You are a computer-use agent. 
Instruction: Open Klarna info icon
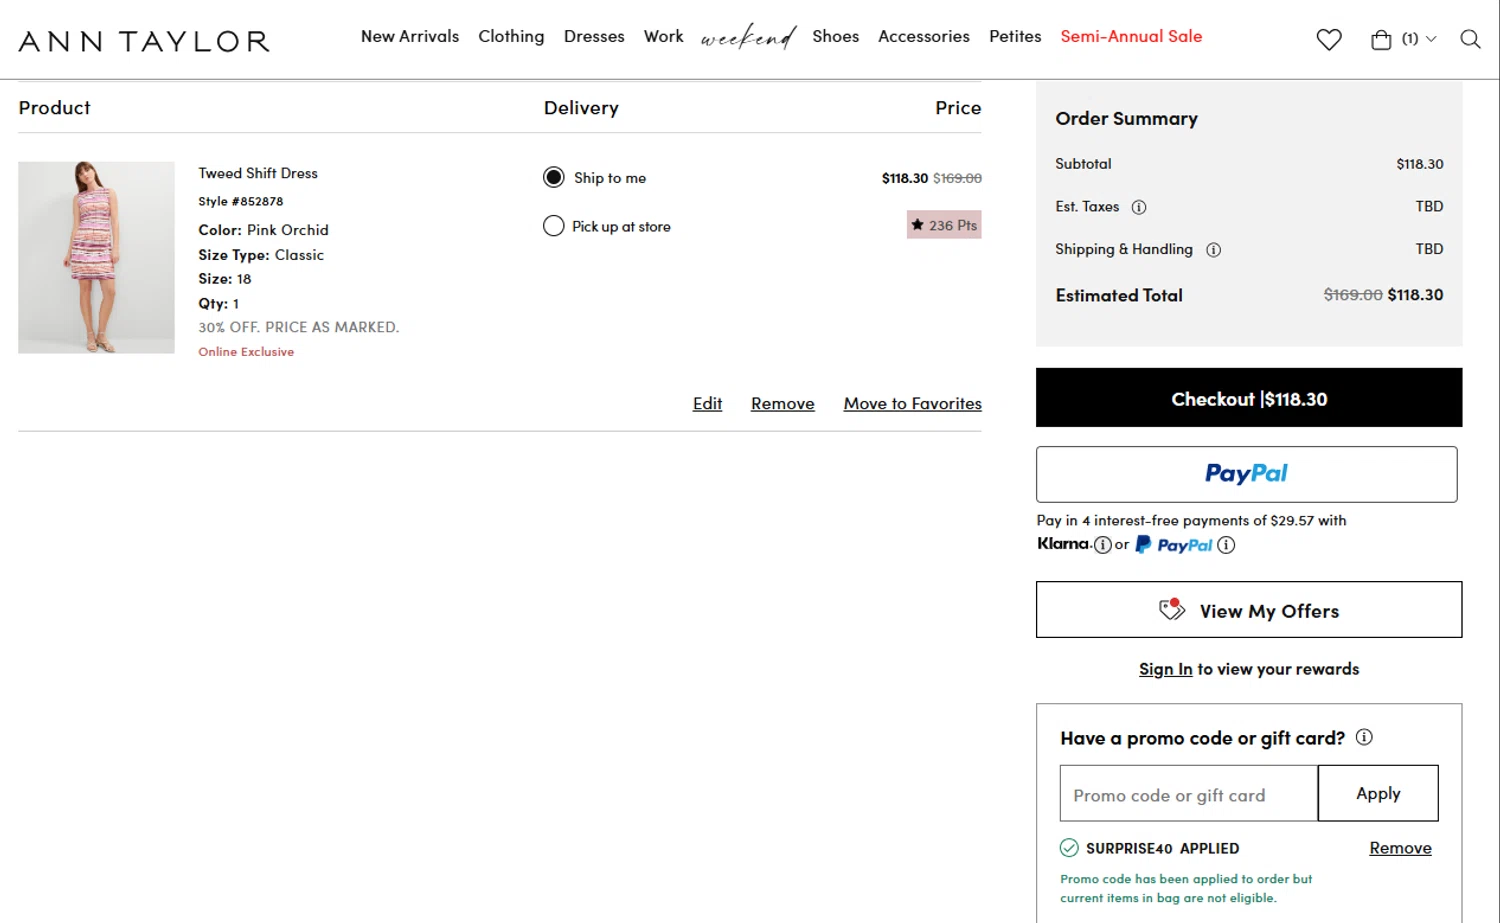[1102, 545]
